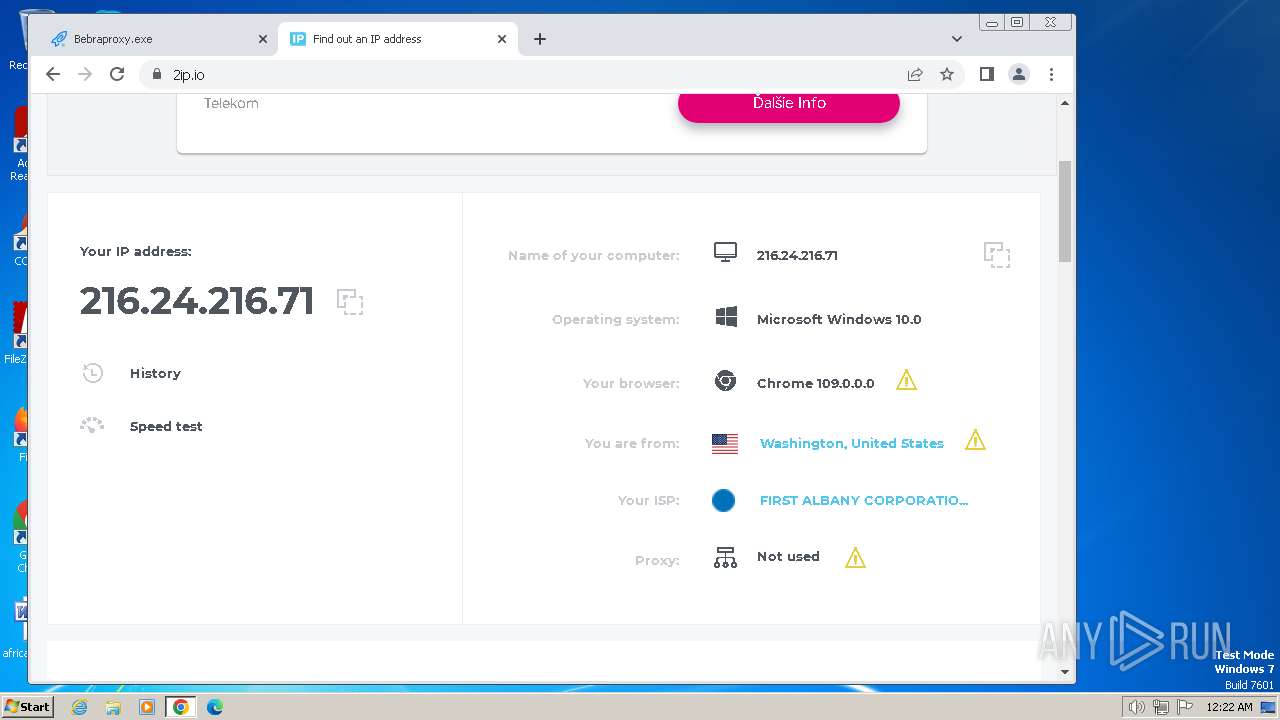Screen dimensions: 1280x720
Task: Click the vertical scrollbar thumb
Action: tap(1065, 211)
